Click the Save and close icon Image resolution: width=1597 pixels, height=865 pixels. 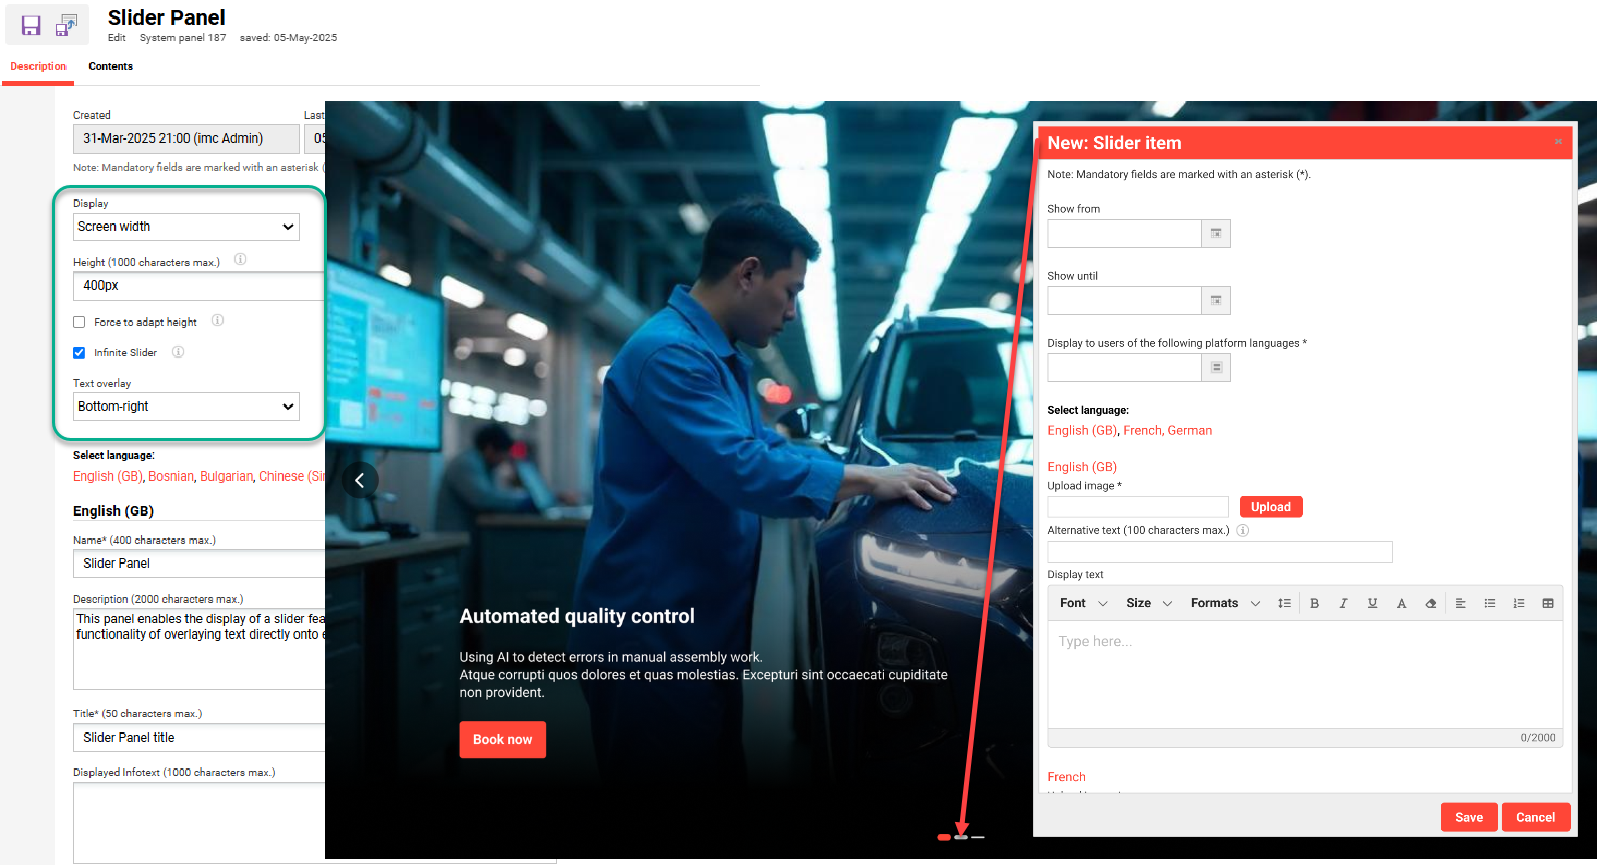pyautogui.click(x=66, y=26)
